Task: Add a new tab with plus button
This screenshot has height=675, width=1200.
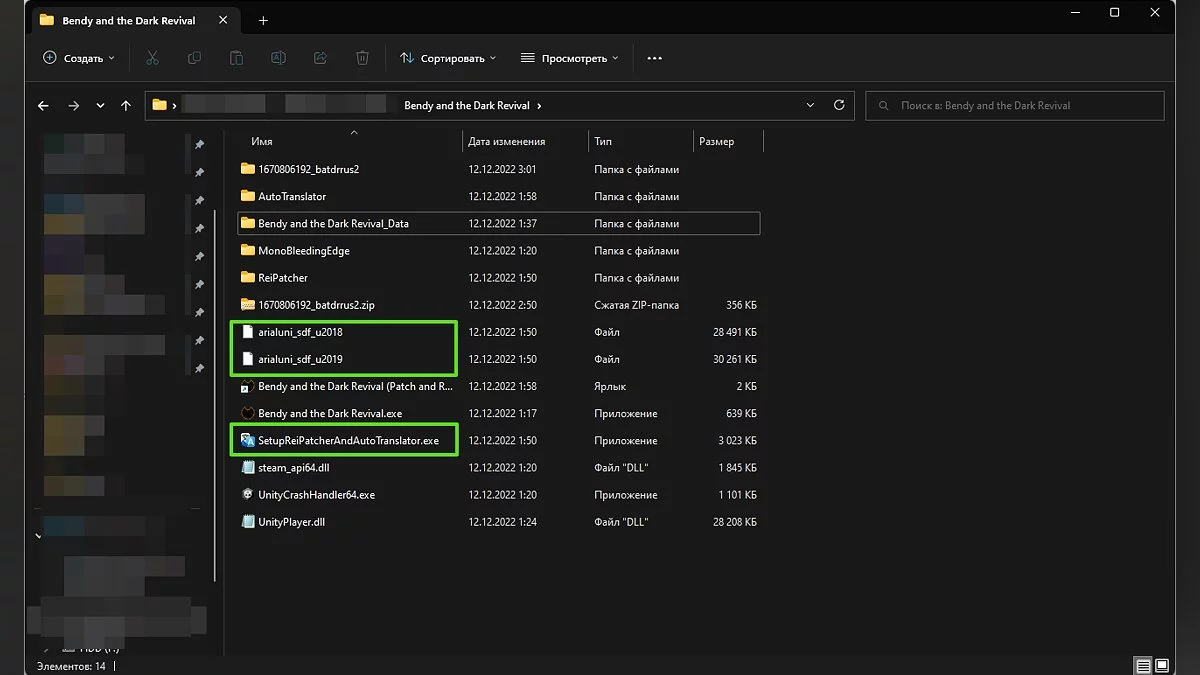Action: coord(263,20)
